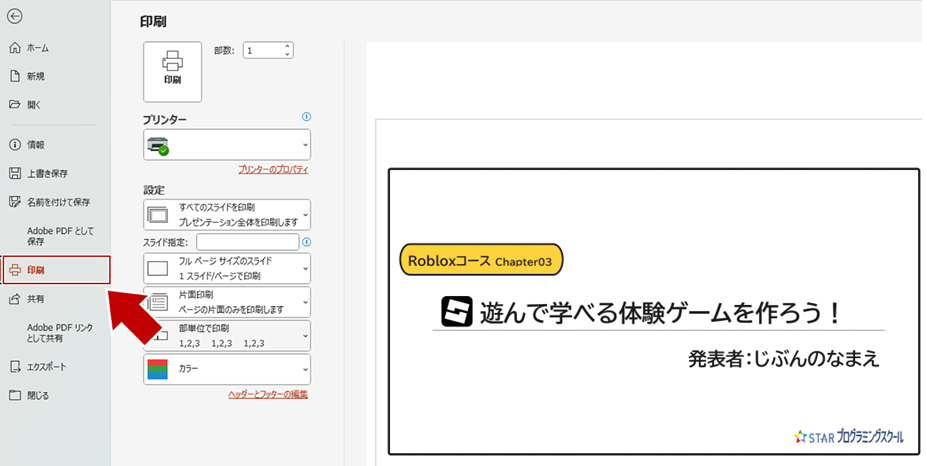
Task: Click the スライド指定 input field
Action: (x=248, y=242)
